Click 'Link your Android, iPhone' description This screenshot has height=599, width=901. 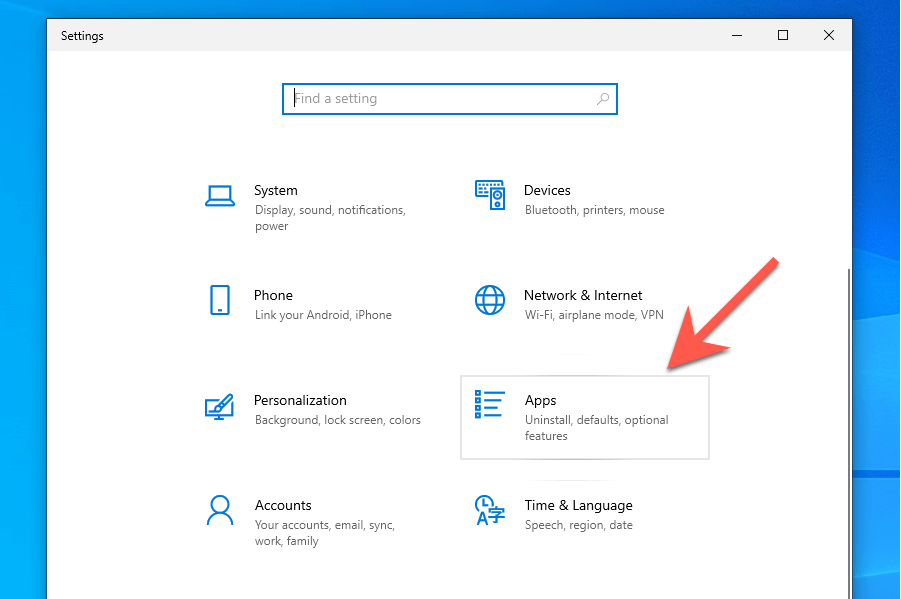(x=323, y=315)
